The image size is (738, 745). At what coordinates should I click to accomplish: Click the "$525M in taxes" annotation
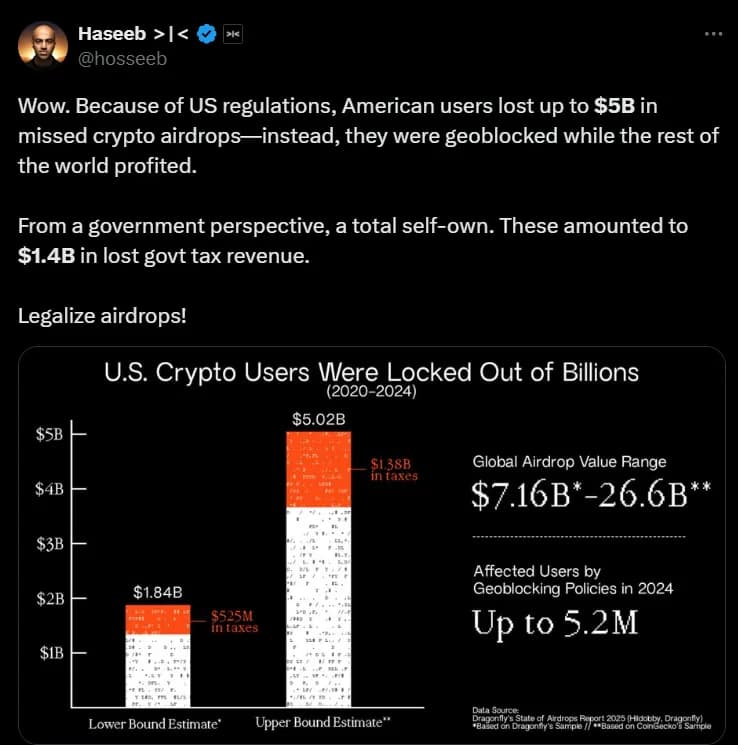(234, 622)
